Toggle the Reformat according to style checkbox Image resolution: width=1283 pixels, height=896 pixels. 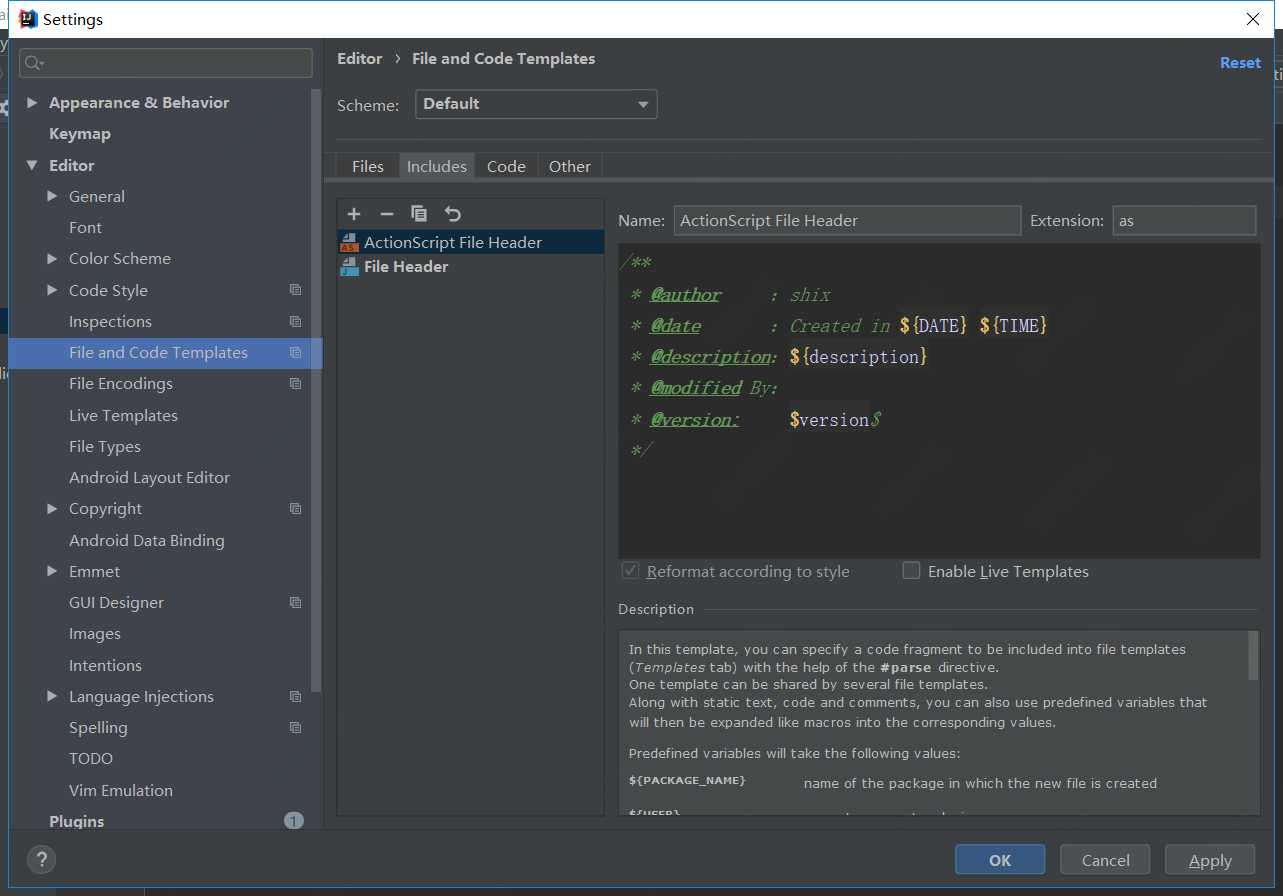click(x=630, y=571)
